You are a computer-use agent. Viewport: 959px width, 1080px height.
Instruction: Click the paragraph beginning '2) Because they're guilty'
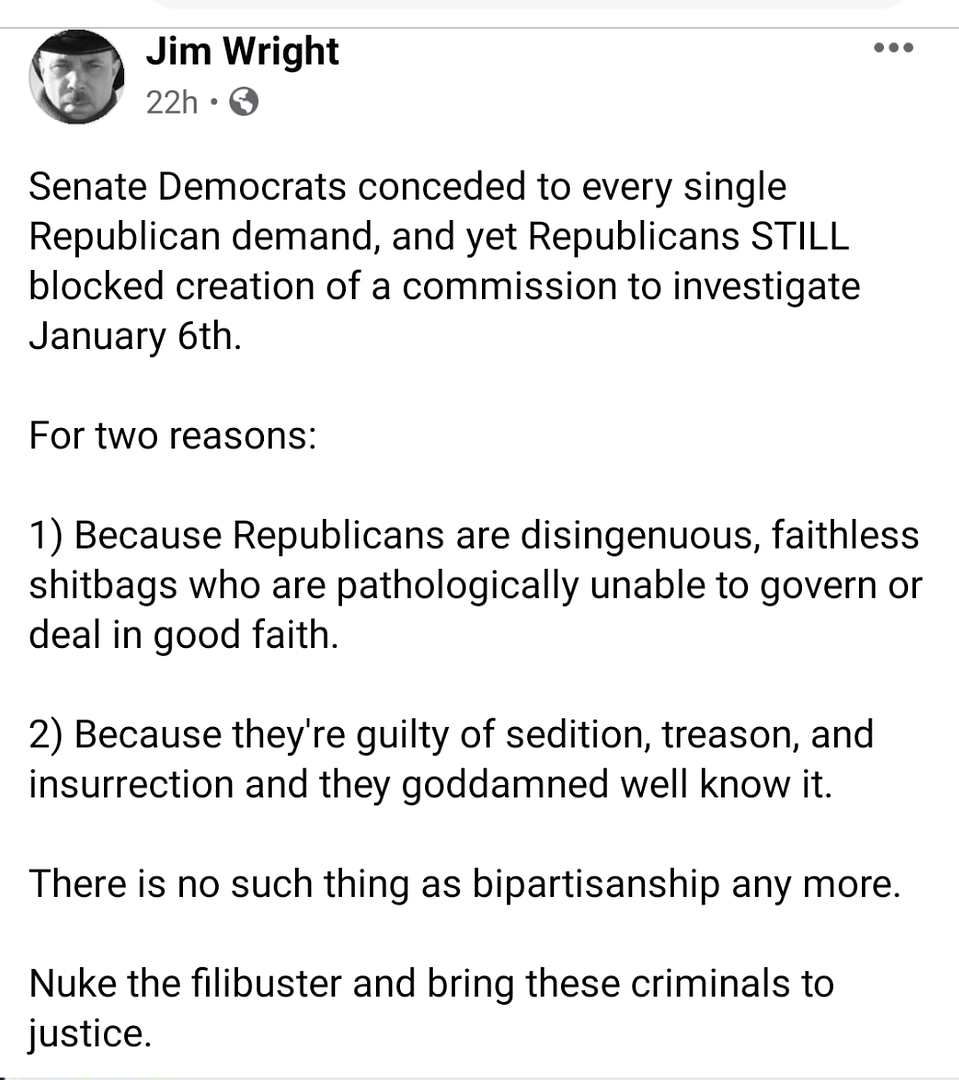coord(451,759)
